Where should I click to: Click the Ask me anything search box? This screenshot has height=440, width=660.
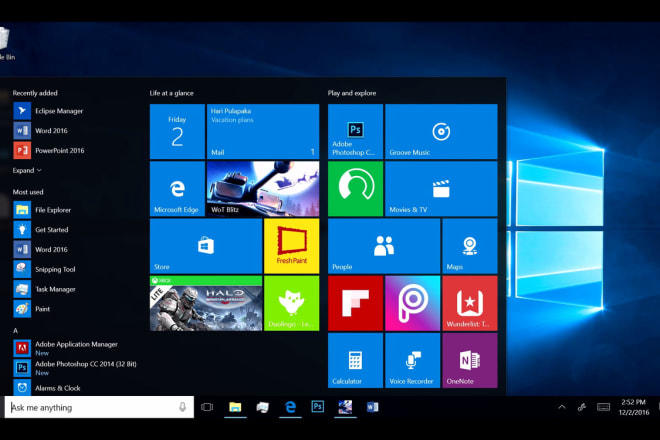click(x=99, y=407)
